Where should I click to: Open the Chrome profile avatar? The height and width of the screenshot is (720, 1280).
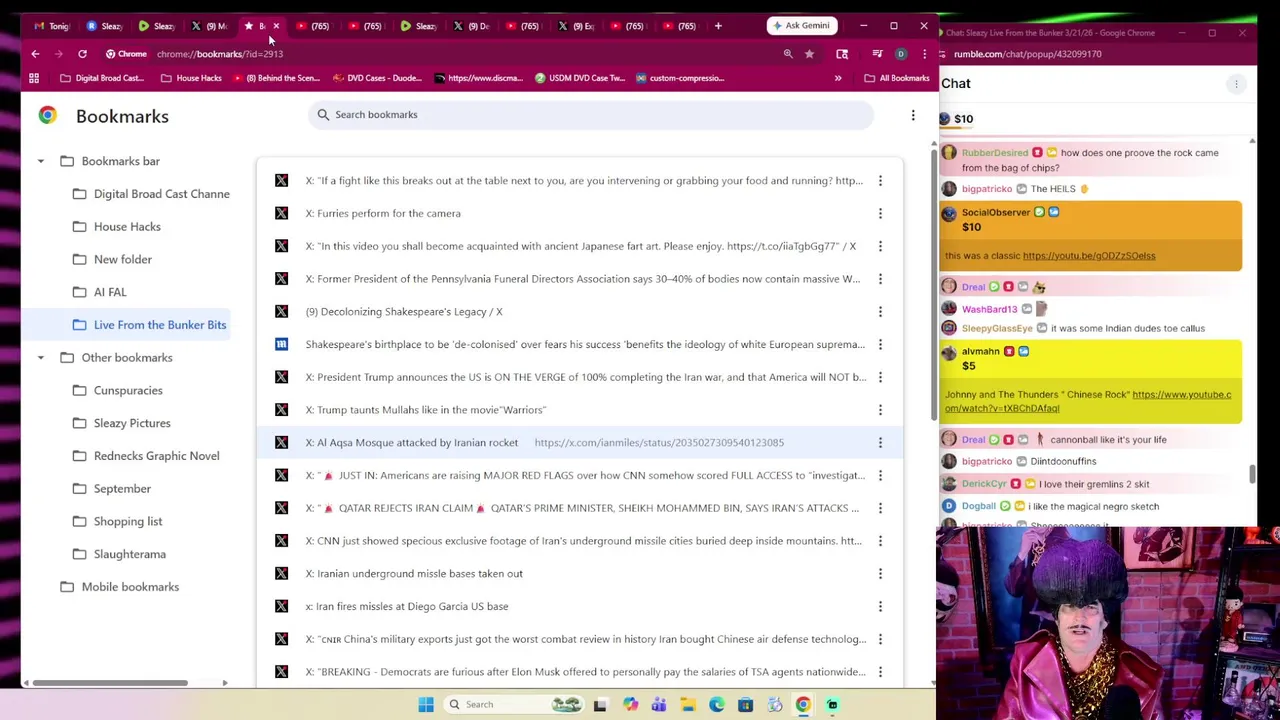[901, 54]
